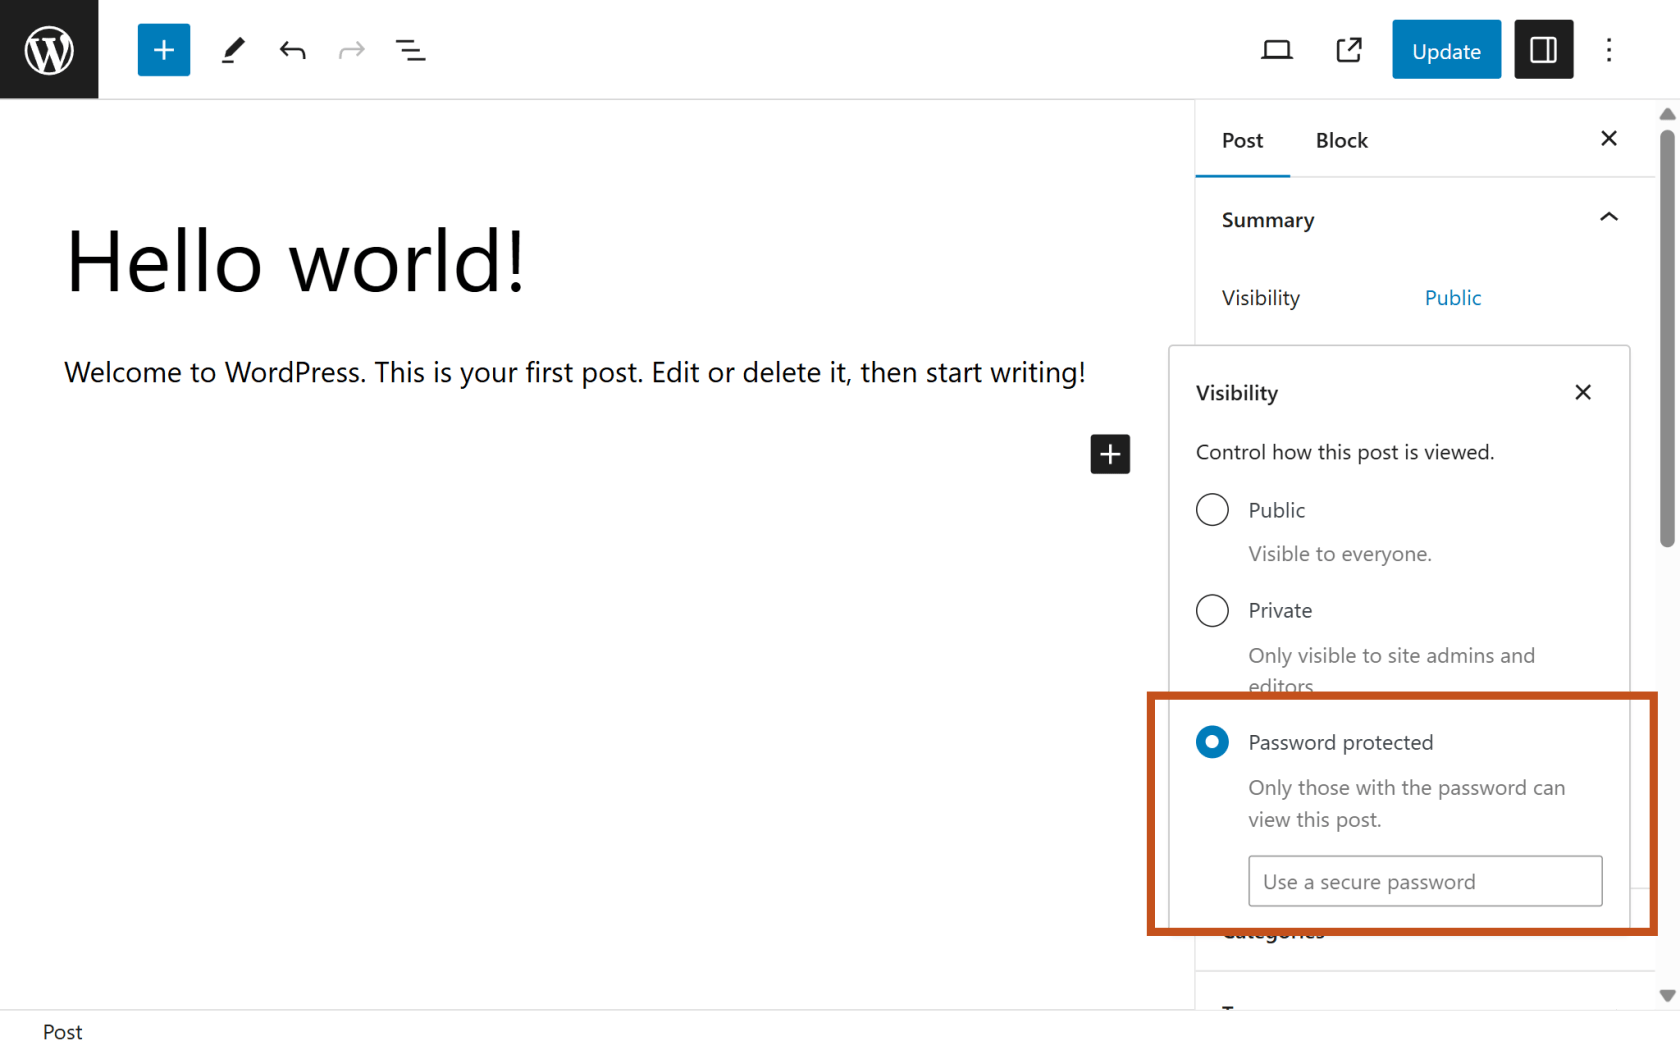Screen dimensions: 1680x1050
Task: Open Document Overview list view
Action: [410, 50]
